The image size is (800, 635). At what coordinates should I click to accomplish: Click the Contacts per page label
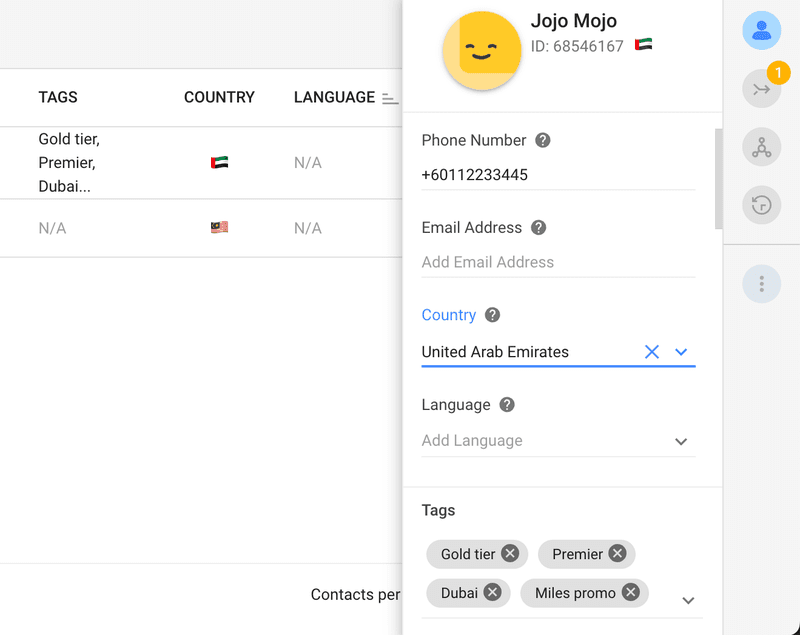click(x=356, y=594)
